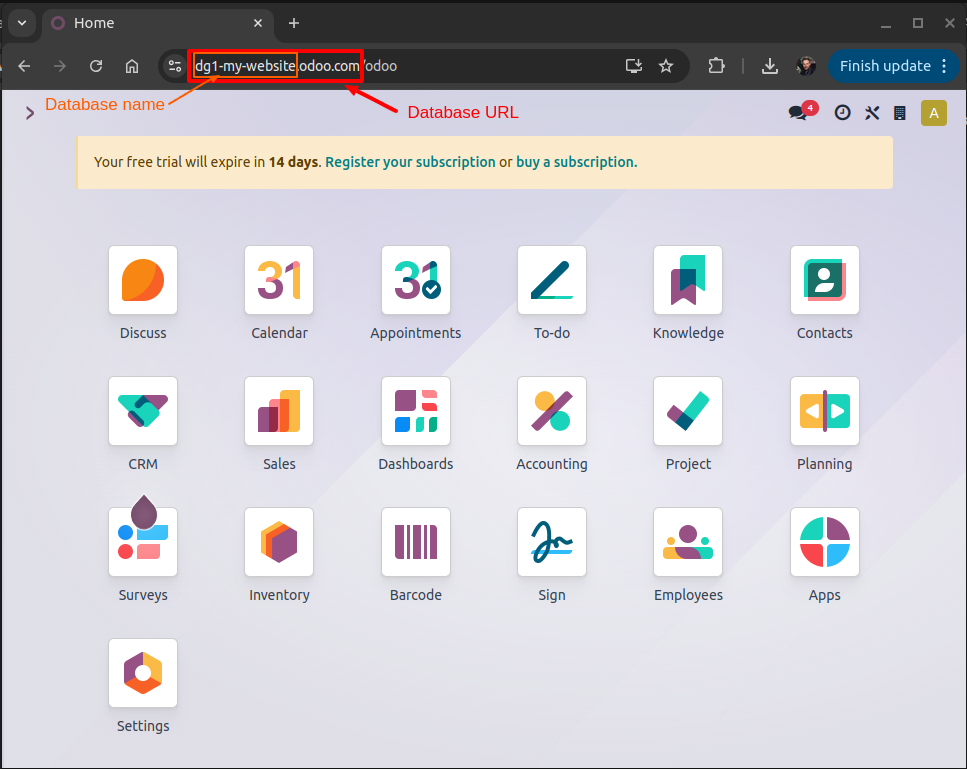Viewport: 967px width, 769px height.
Task: Launch the CRM app
Action: [x=142, y=411]
